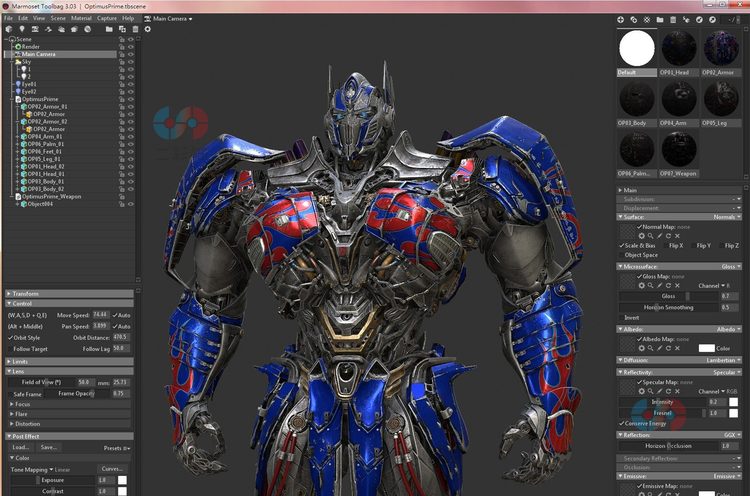Click the material panel trash icon
The width and height of the screenshot is (750, 496).
pos(673,20)
